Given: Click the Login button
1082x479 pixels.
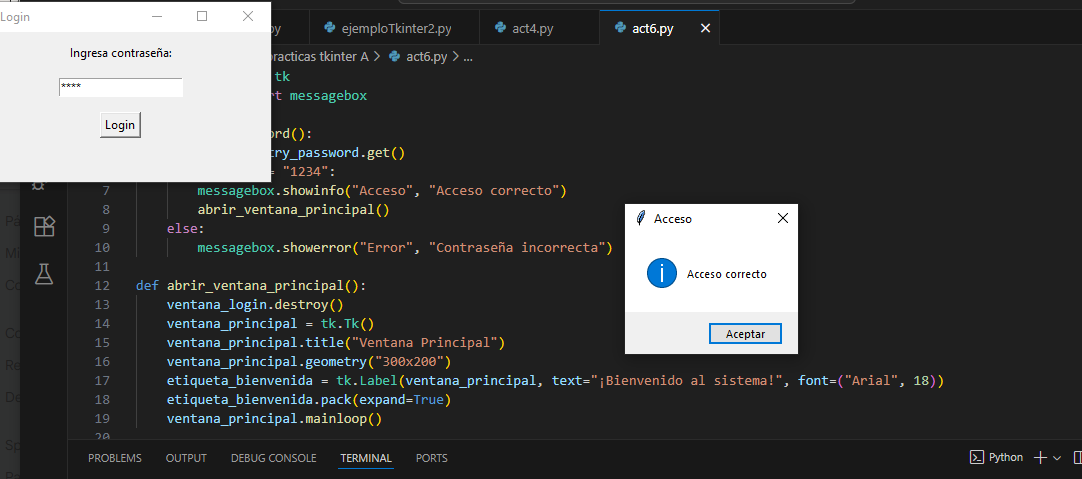Looking at the screenshot, I should [x=120, y=125].
